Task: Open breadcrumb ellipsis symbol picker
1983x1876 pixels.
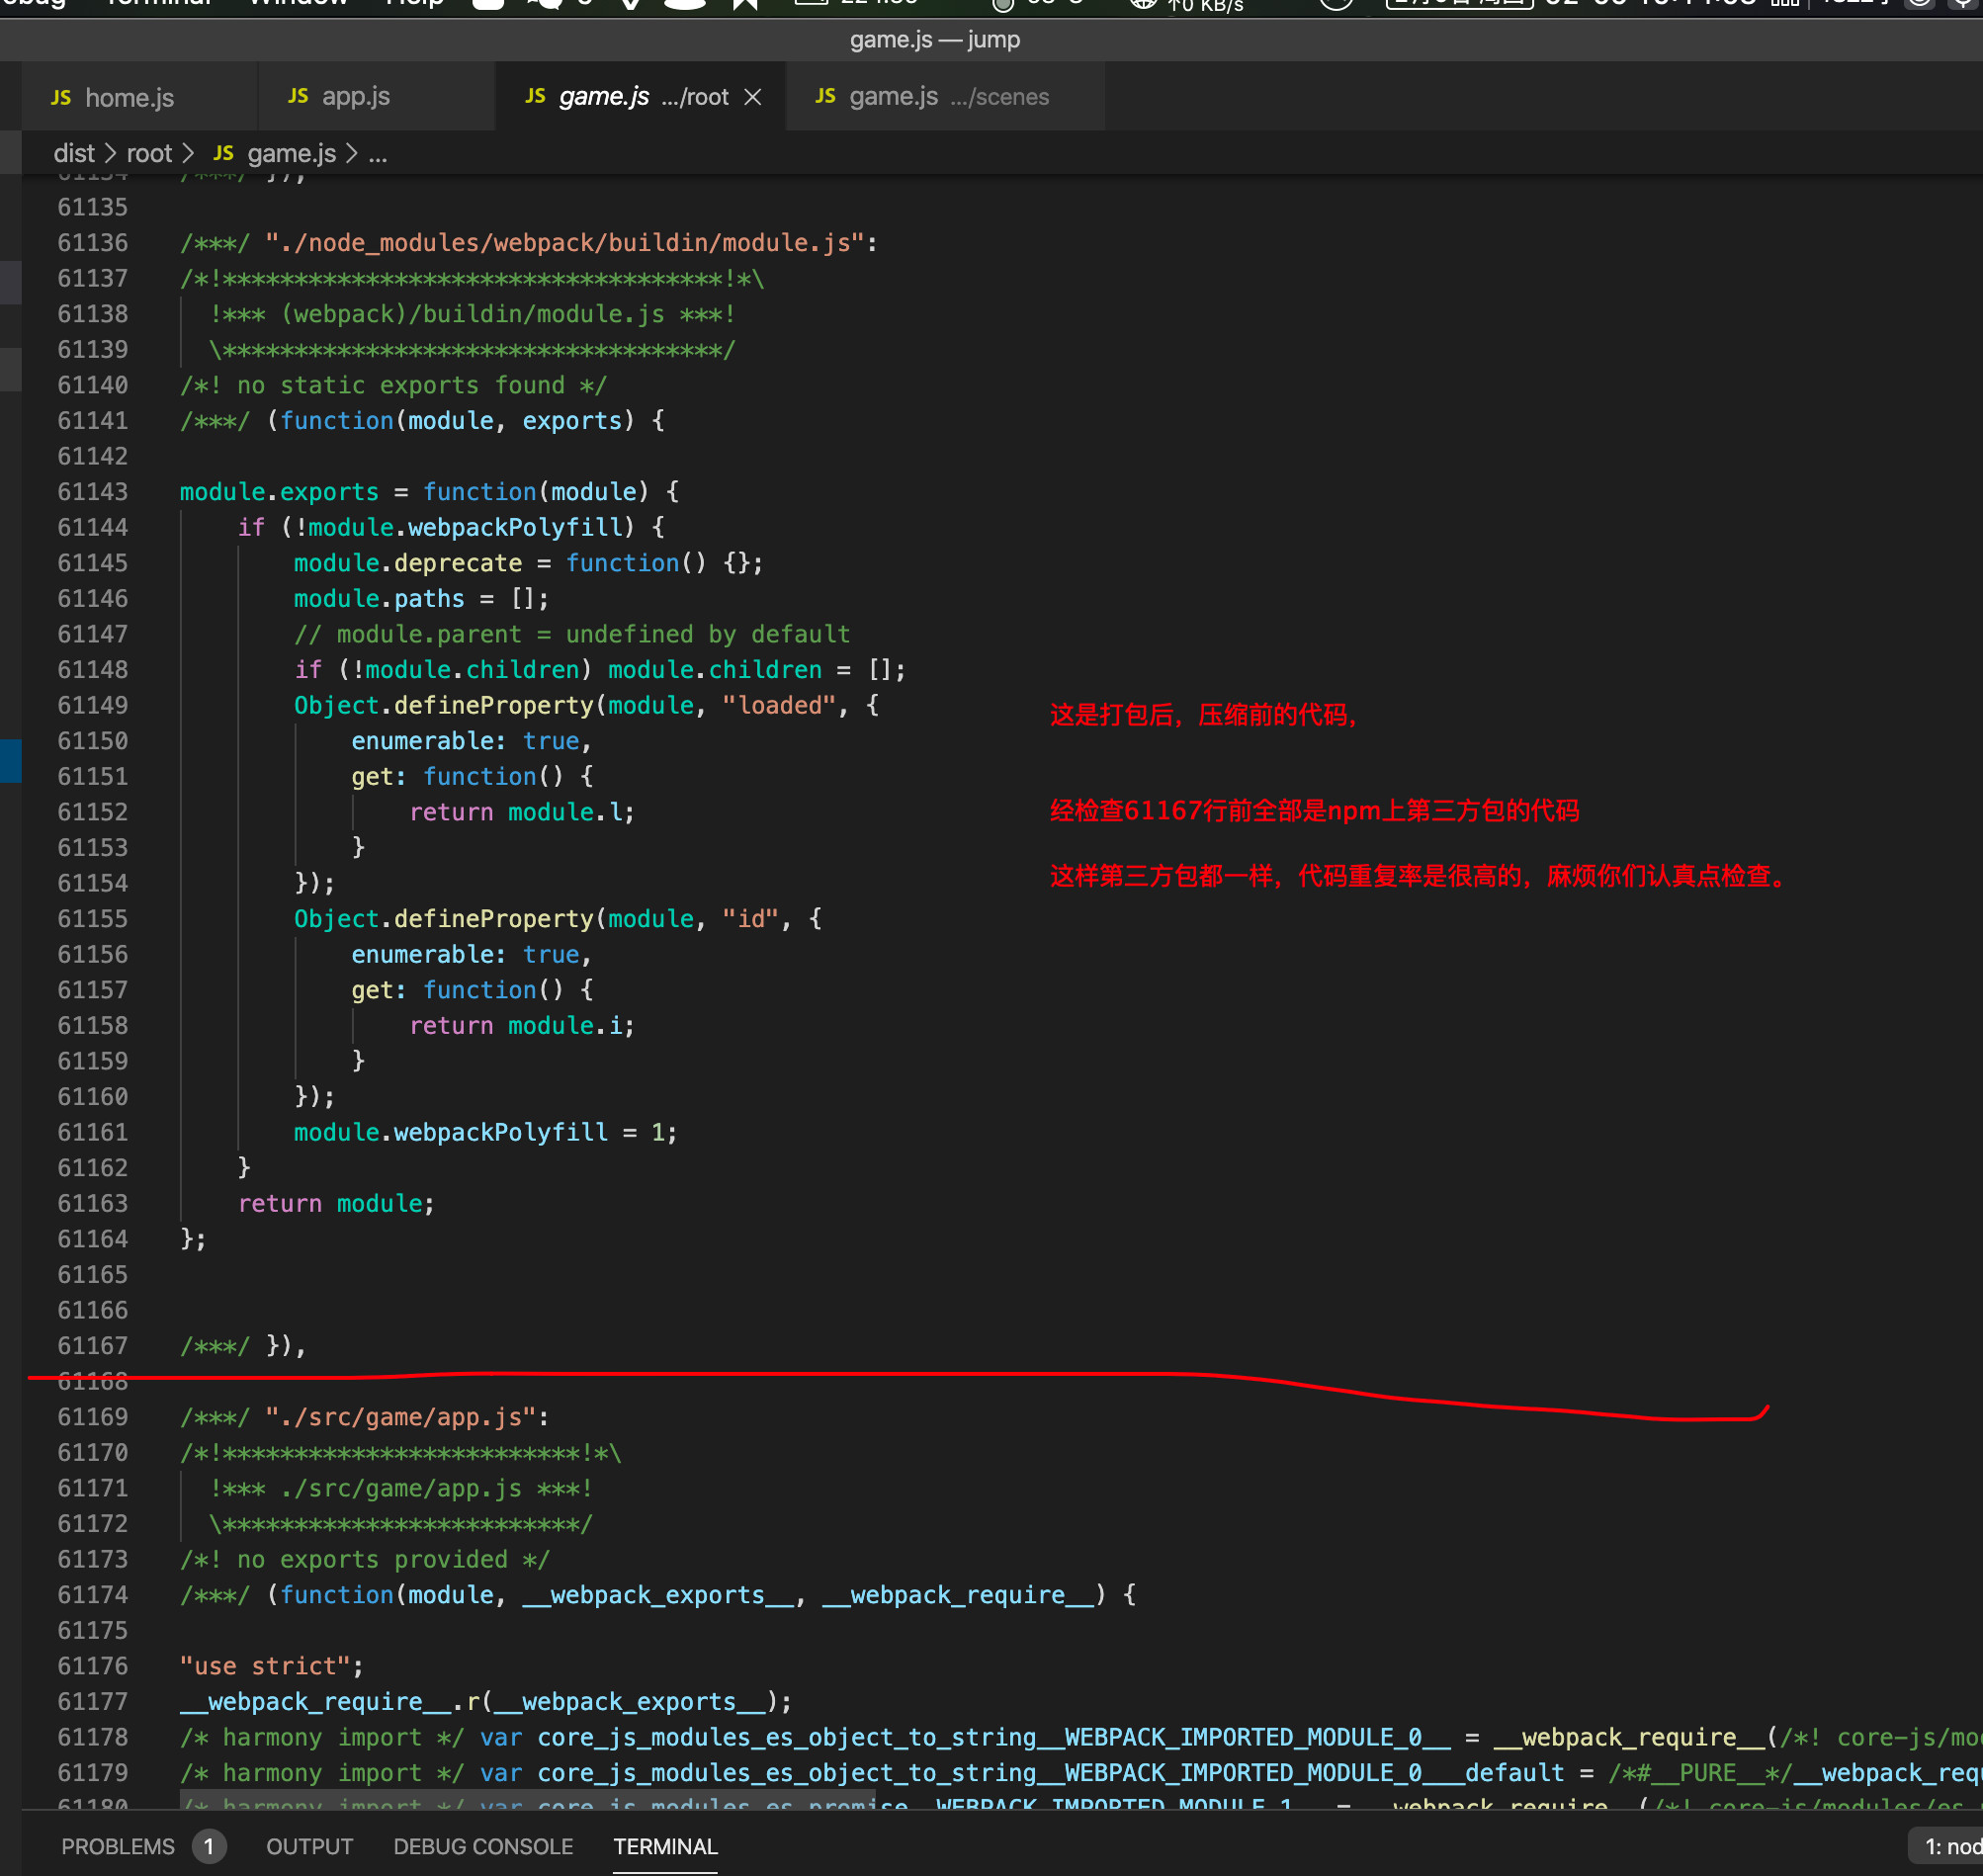Action: click(377, 153)
